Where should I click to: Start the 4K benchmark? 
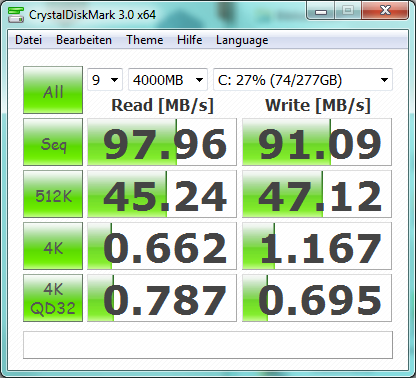coord(53,246)
